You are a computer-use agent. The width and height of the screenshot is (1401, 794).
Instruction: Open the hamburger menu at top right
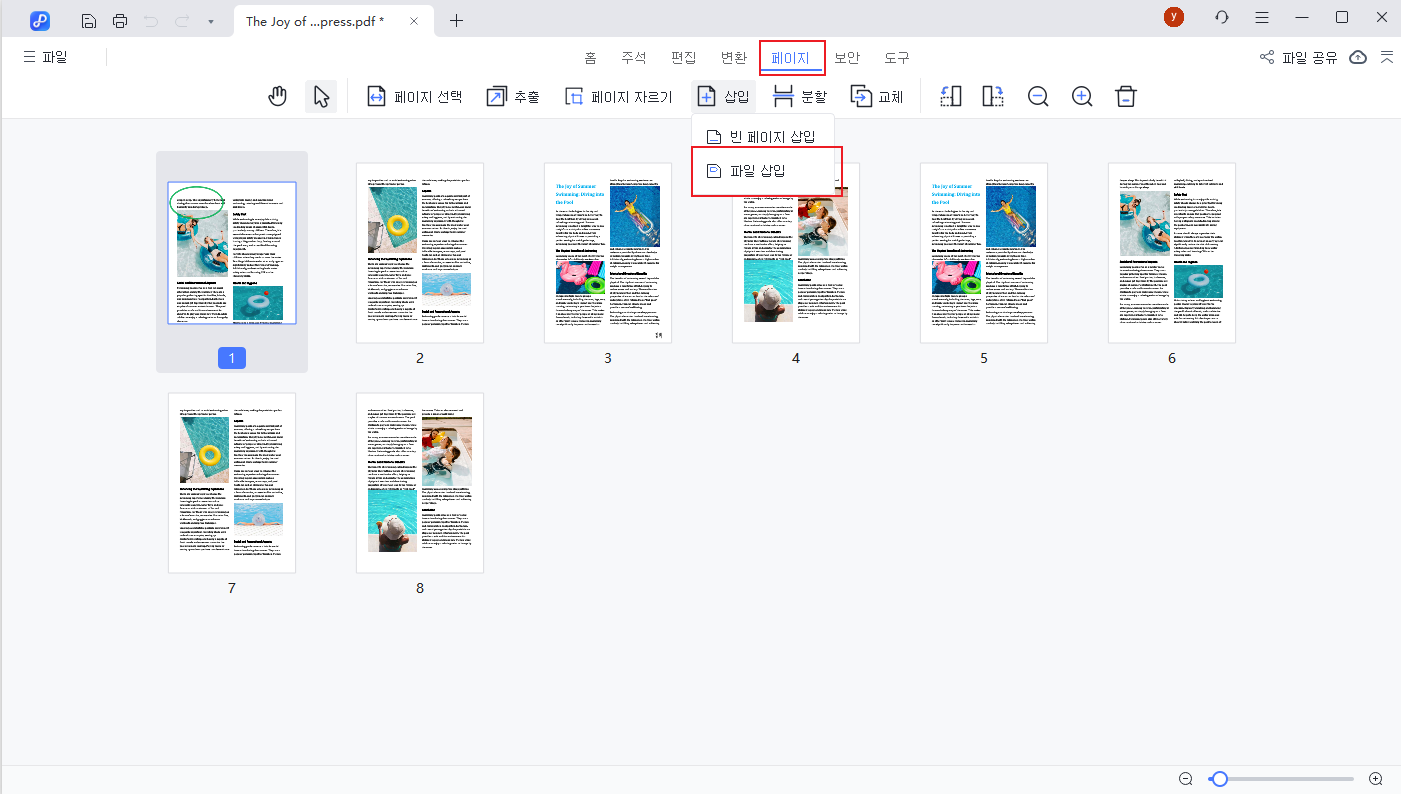(1261, 17)
